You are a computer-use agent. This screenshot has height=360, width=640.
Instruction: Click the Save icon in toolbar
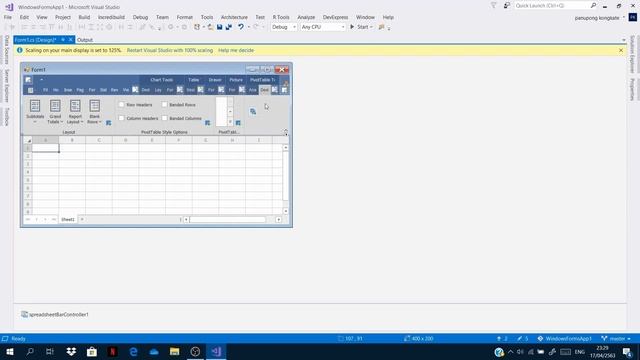point(220,27)
